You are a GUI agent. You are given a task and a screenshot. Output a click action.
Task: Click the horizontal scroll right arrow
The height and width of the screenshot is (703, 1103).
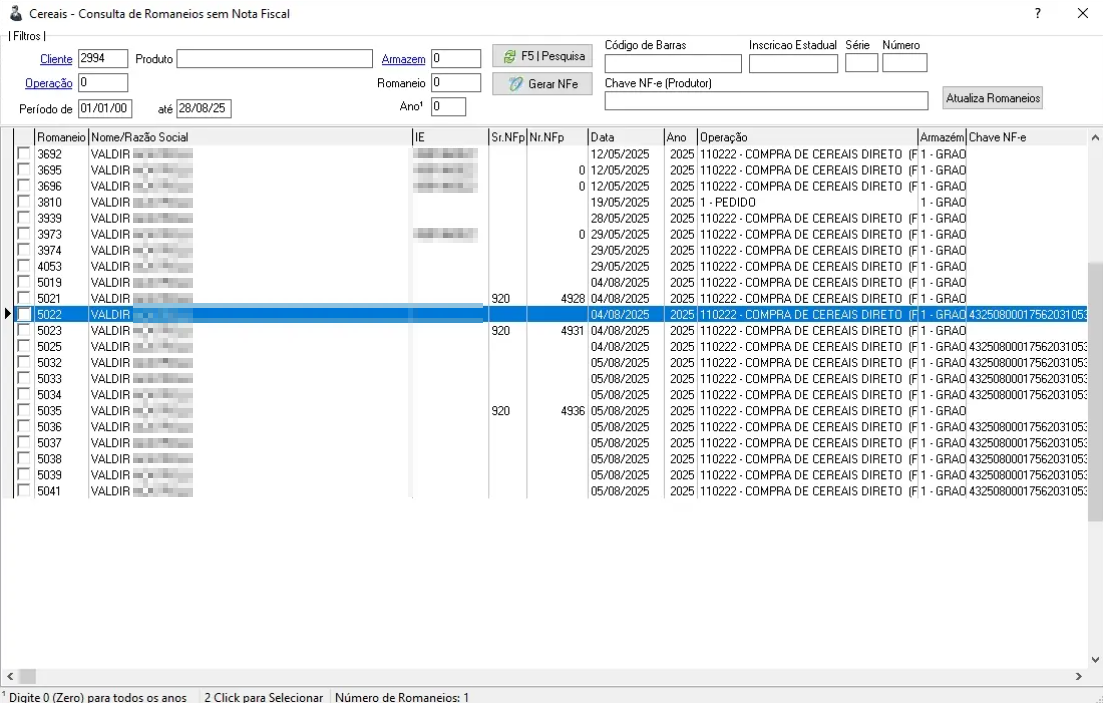1079,676
